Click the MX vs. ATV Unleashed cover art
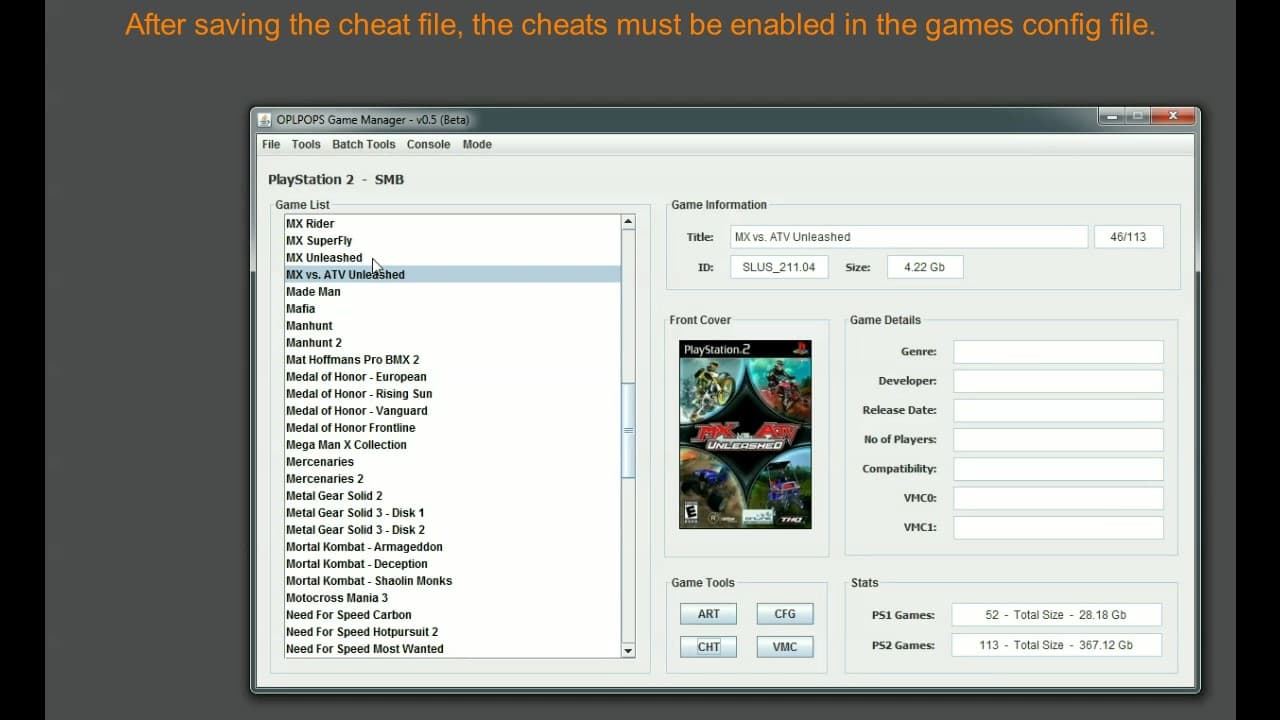This screenshot has height=720, width=1280. [x=745, y=434]
